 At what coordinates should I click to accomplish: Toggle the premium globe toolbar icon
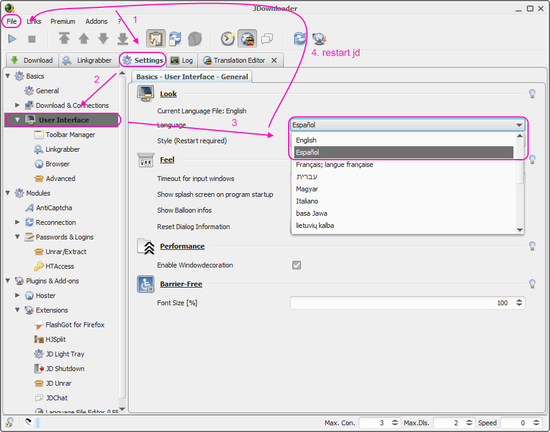coord(247,39)
